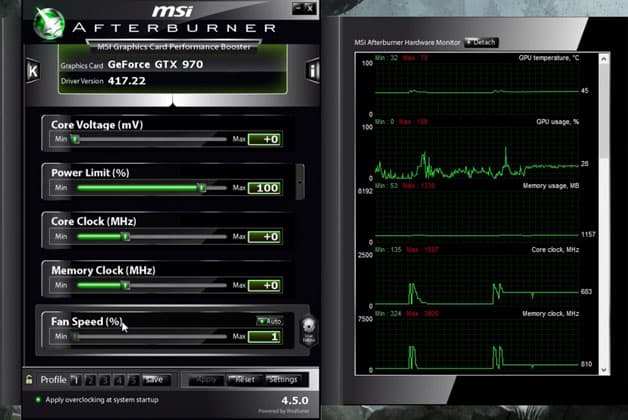Select Profile slot 2
This screenshot has width=628, height=420.
click(90, 380)
